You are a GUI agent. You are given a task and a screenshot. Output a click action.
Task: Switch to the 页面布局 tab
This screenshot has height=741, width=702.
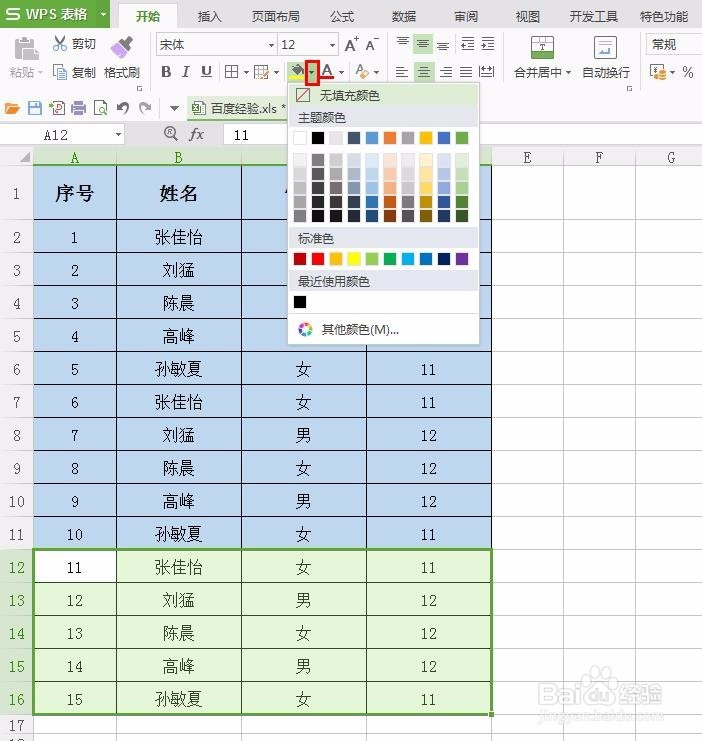point(276,17)
